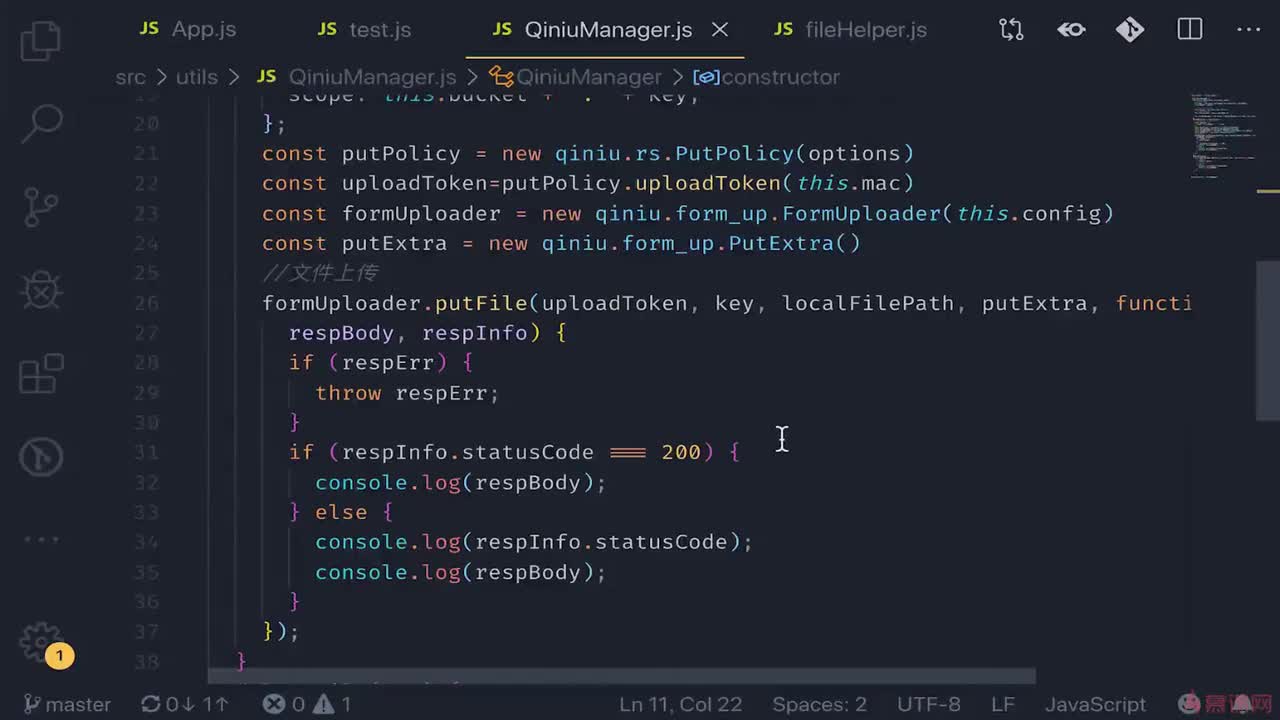1280x720 pixels.
Task: Open the src breadcrumb folder
Action: coord(130,77)
